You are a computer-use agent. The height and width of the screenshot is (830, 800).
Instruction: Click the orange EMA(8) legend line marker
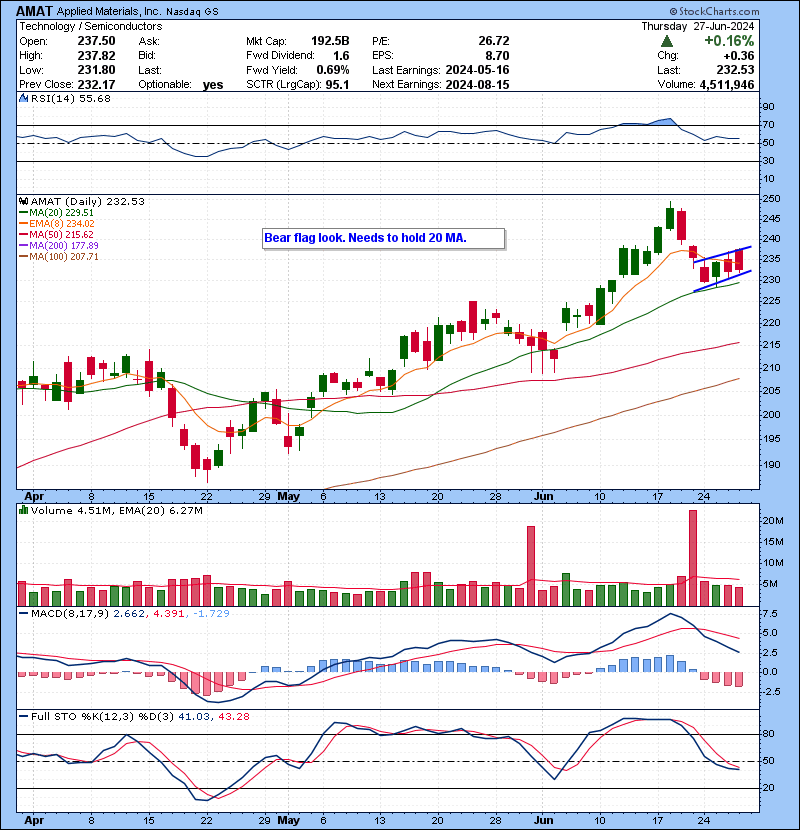(22, 224)
